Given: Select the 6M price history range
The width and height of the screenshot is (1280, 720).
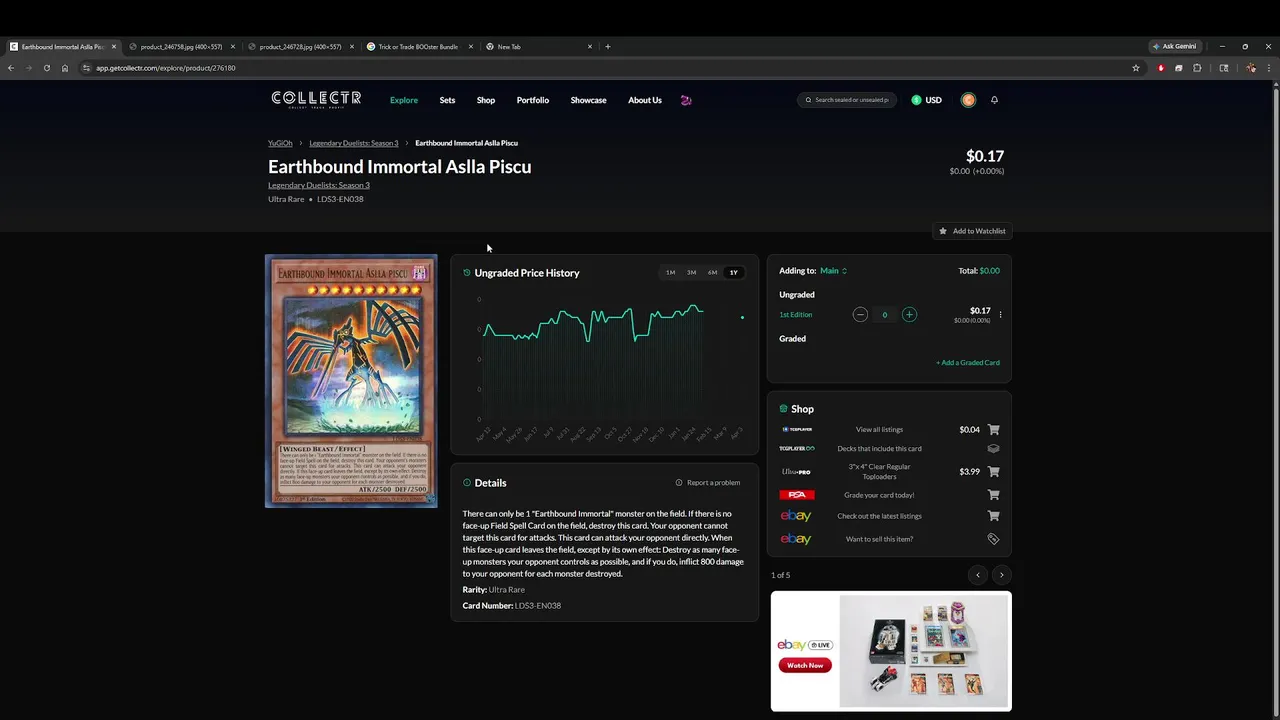Looking at the screenshot, I should tap(712, 272).
